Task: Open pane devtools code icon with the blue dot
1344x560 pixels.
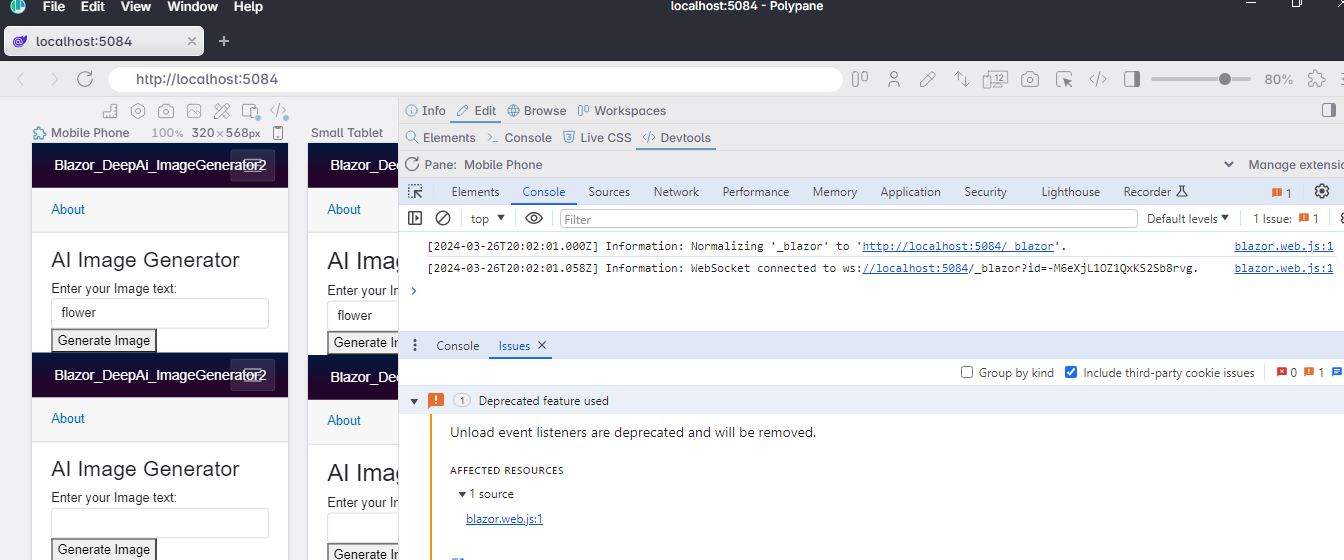Action: 279,112
